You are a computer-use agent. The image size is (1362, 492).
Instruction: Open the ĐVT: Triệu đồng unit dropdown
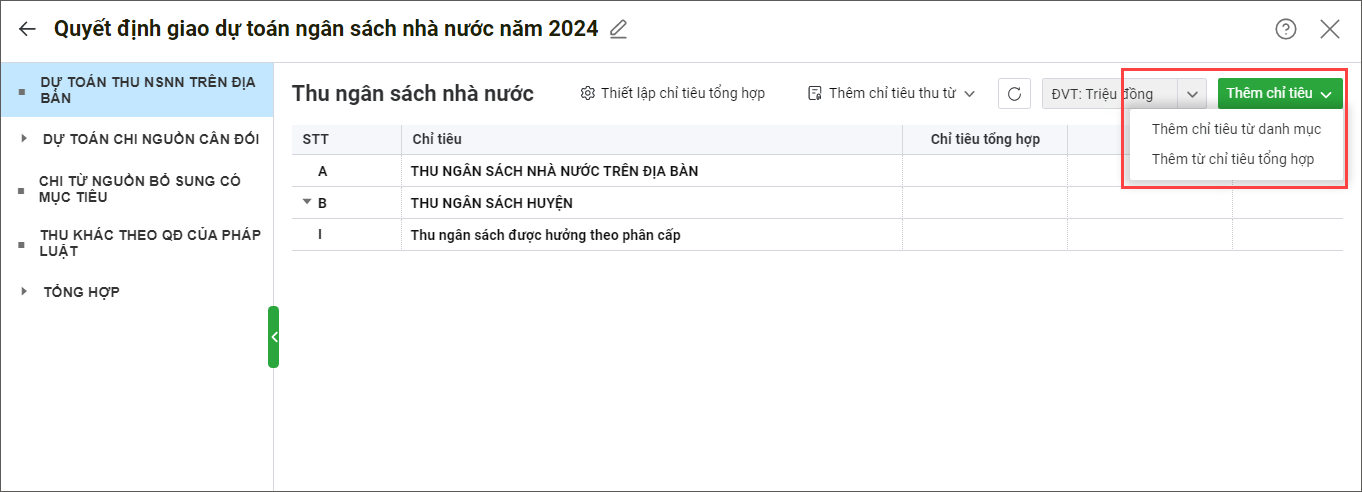pyautogui.click(x=1191, y=94)
